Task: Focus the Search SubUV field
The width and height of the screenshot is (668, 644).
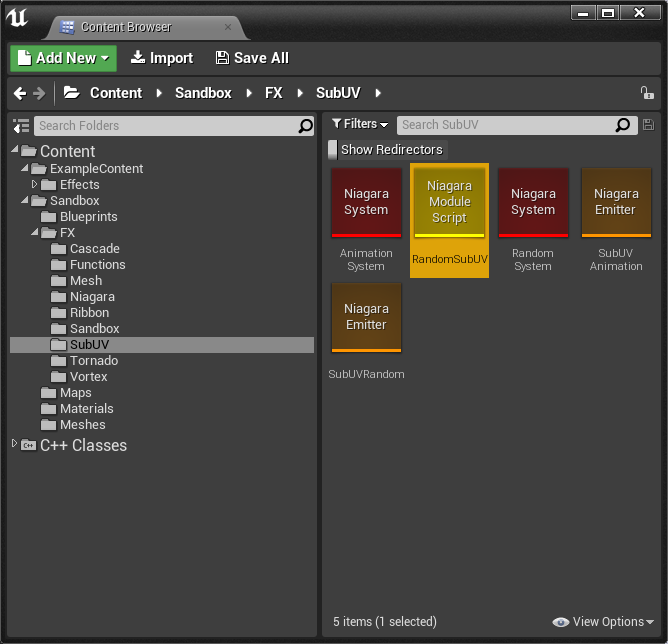Action: point(517,125)
